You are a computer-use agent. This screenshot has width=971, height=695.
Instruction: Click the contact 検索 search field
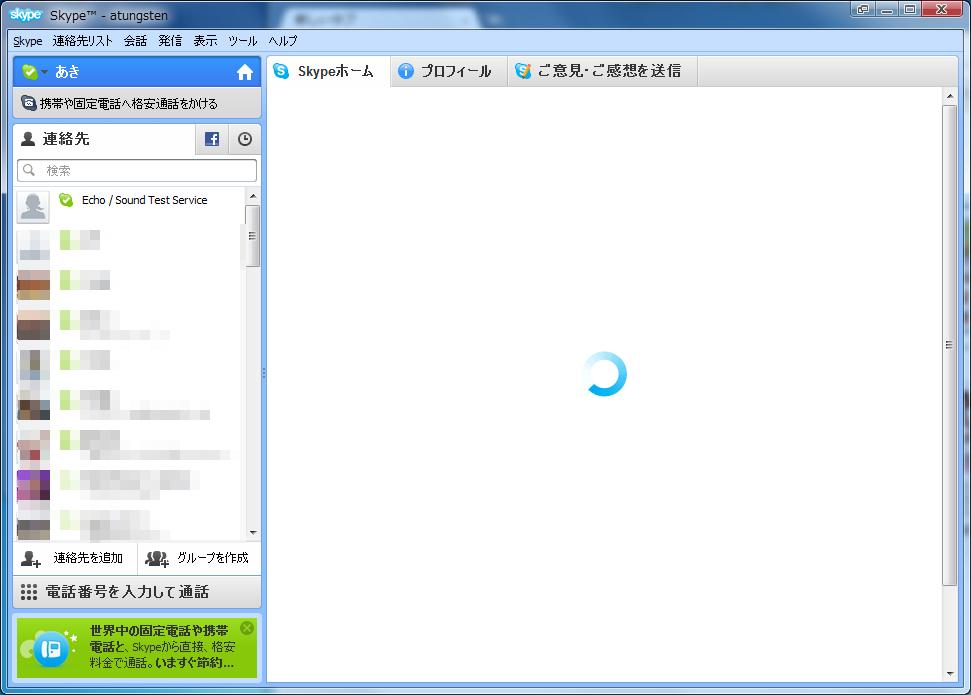(x=137, y=170)
